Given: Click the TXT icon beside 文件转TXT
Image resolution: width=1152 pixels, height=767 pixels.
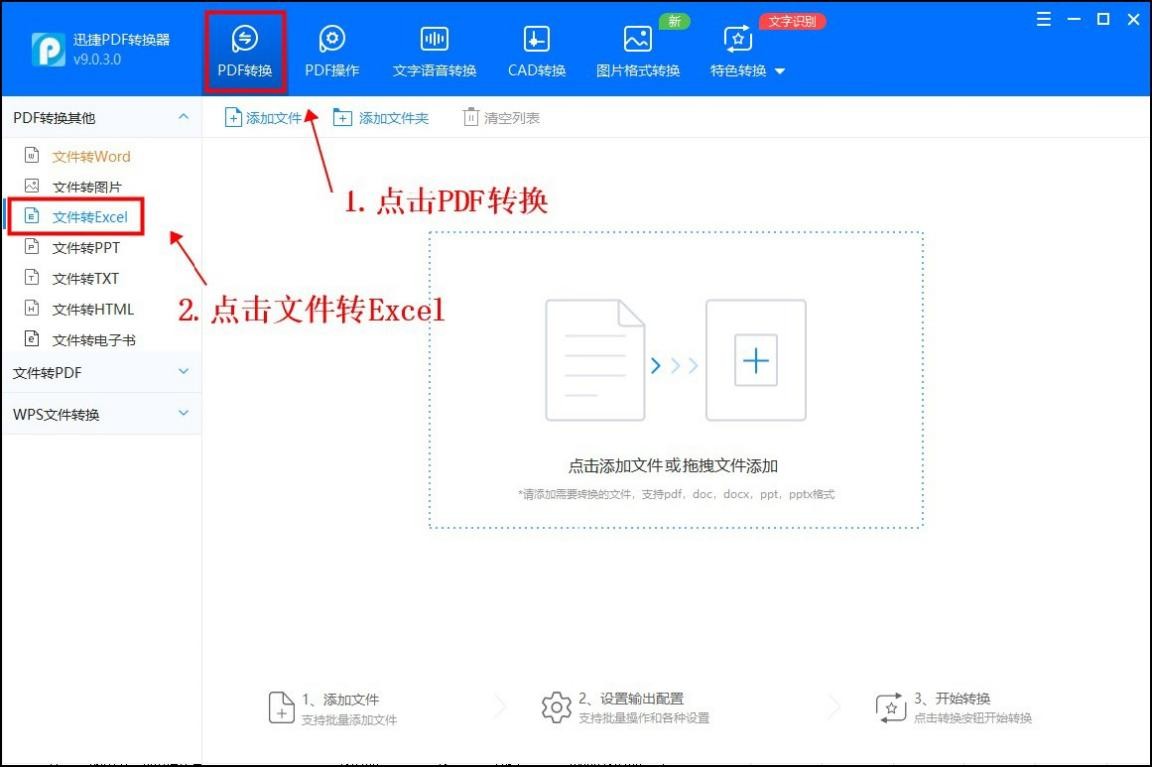Looking at the screenshot, I should [32, 277].
